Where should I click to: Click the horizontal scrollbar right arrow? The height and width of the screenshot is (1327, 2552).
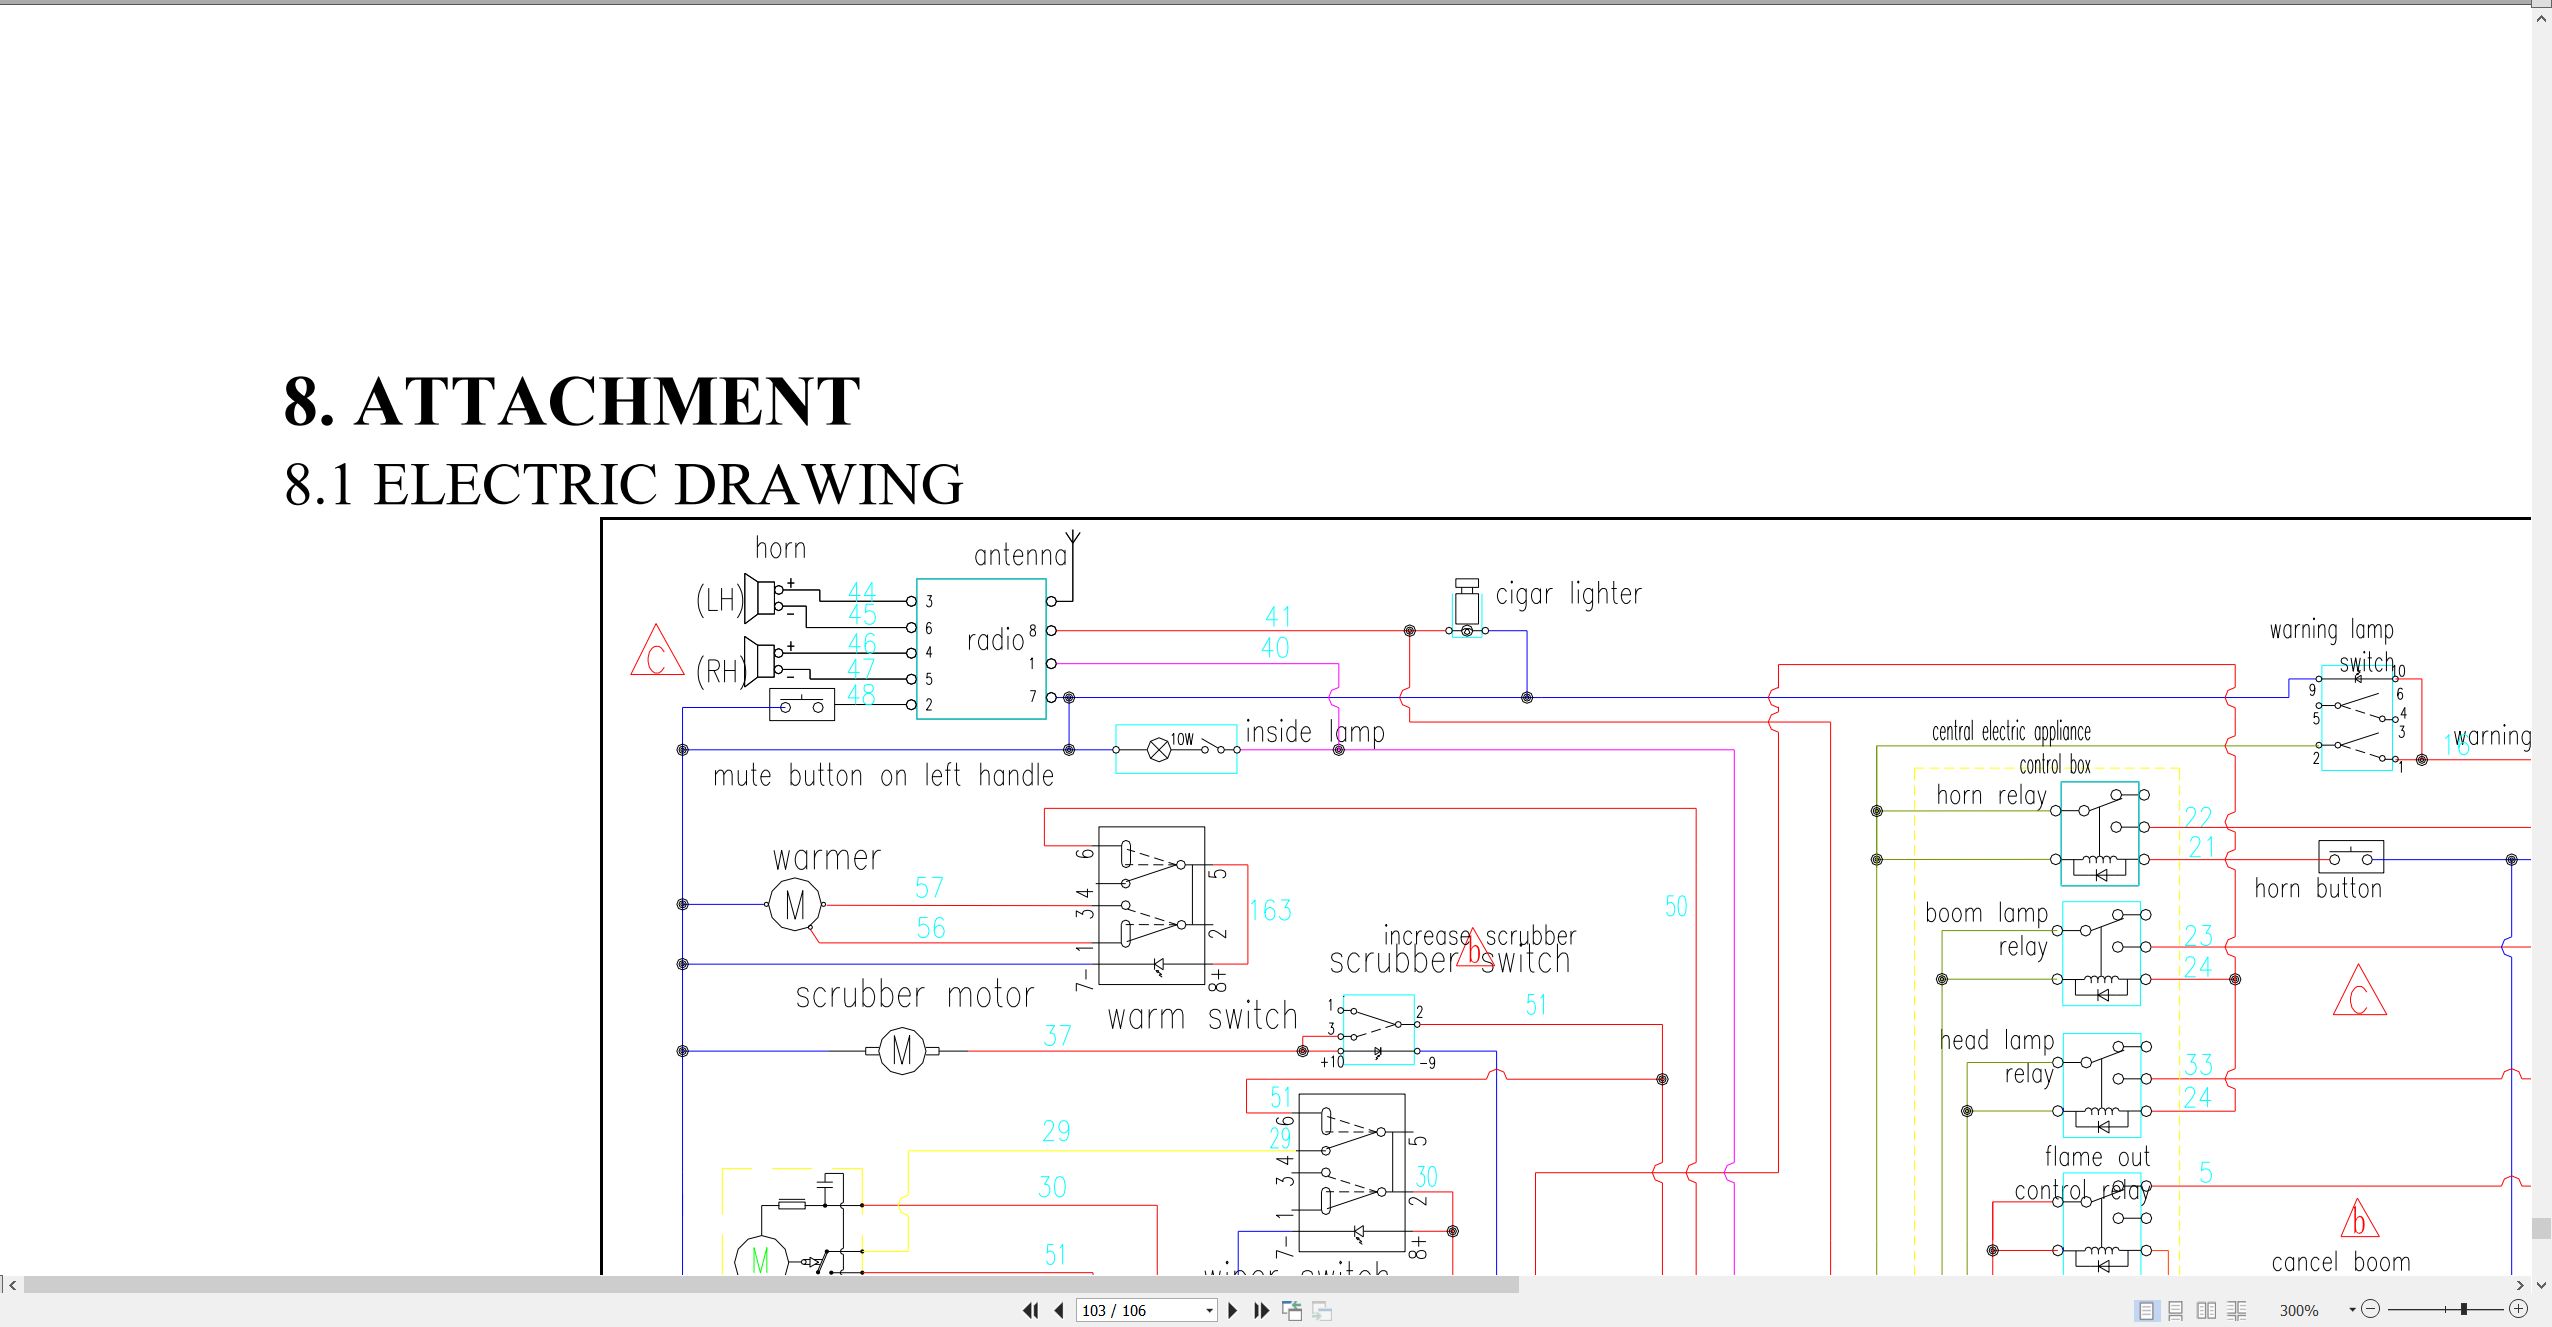pyautogui.click(x=2520, y=1285)
